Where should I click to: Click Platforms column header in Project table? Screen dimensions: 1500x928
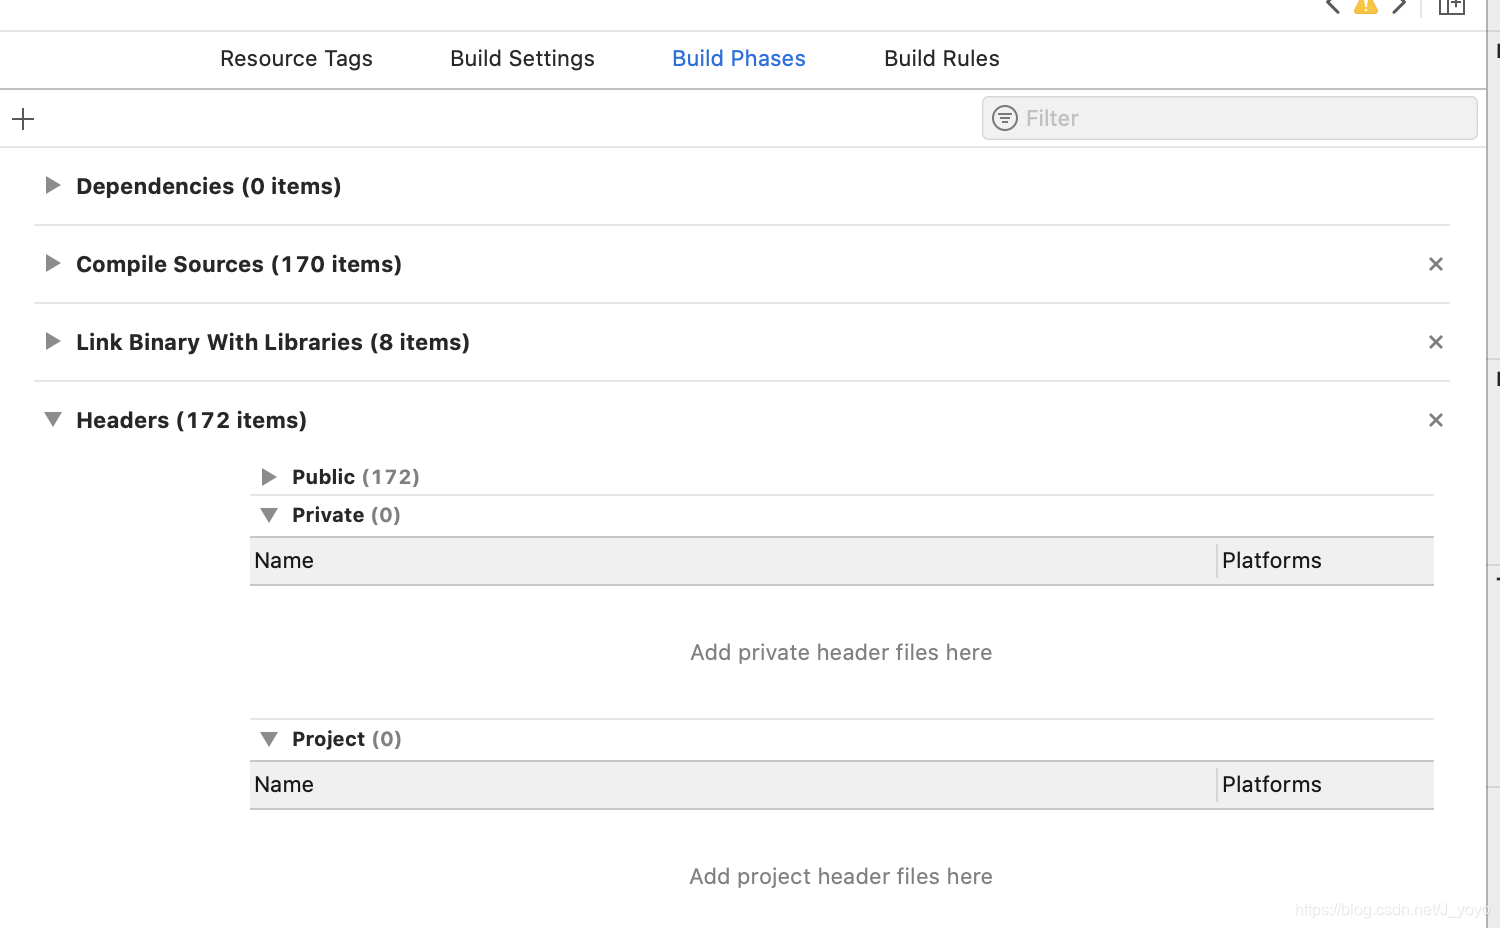(1326, 785)
